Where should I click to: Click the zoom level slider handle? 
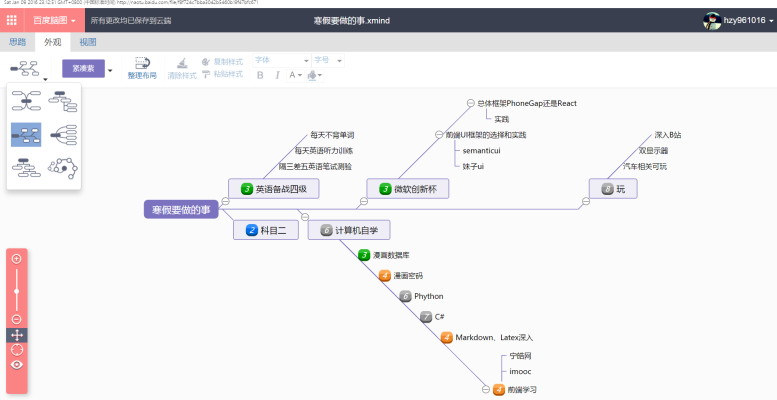tap(17, 290)
